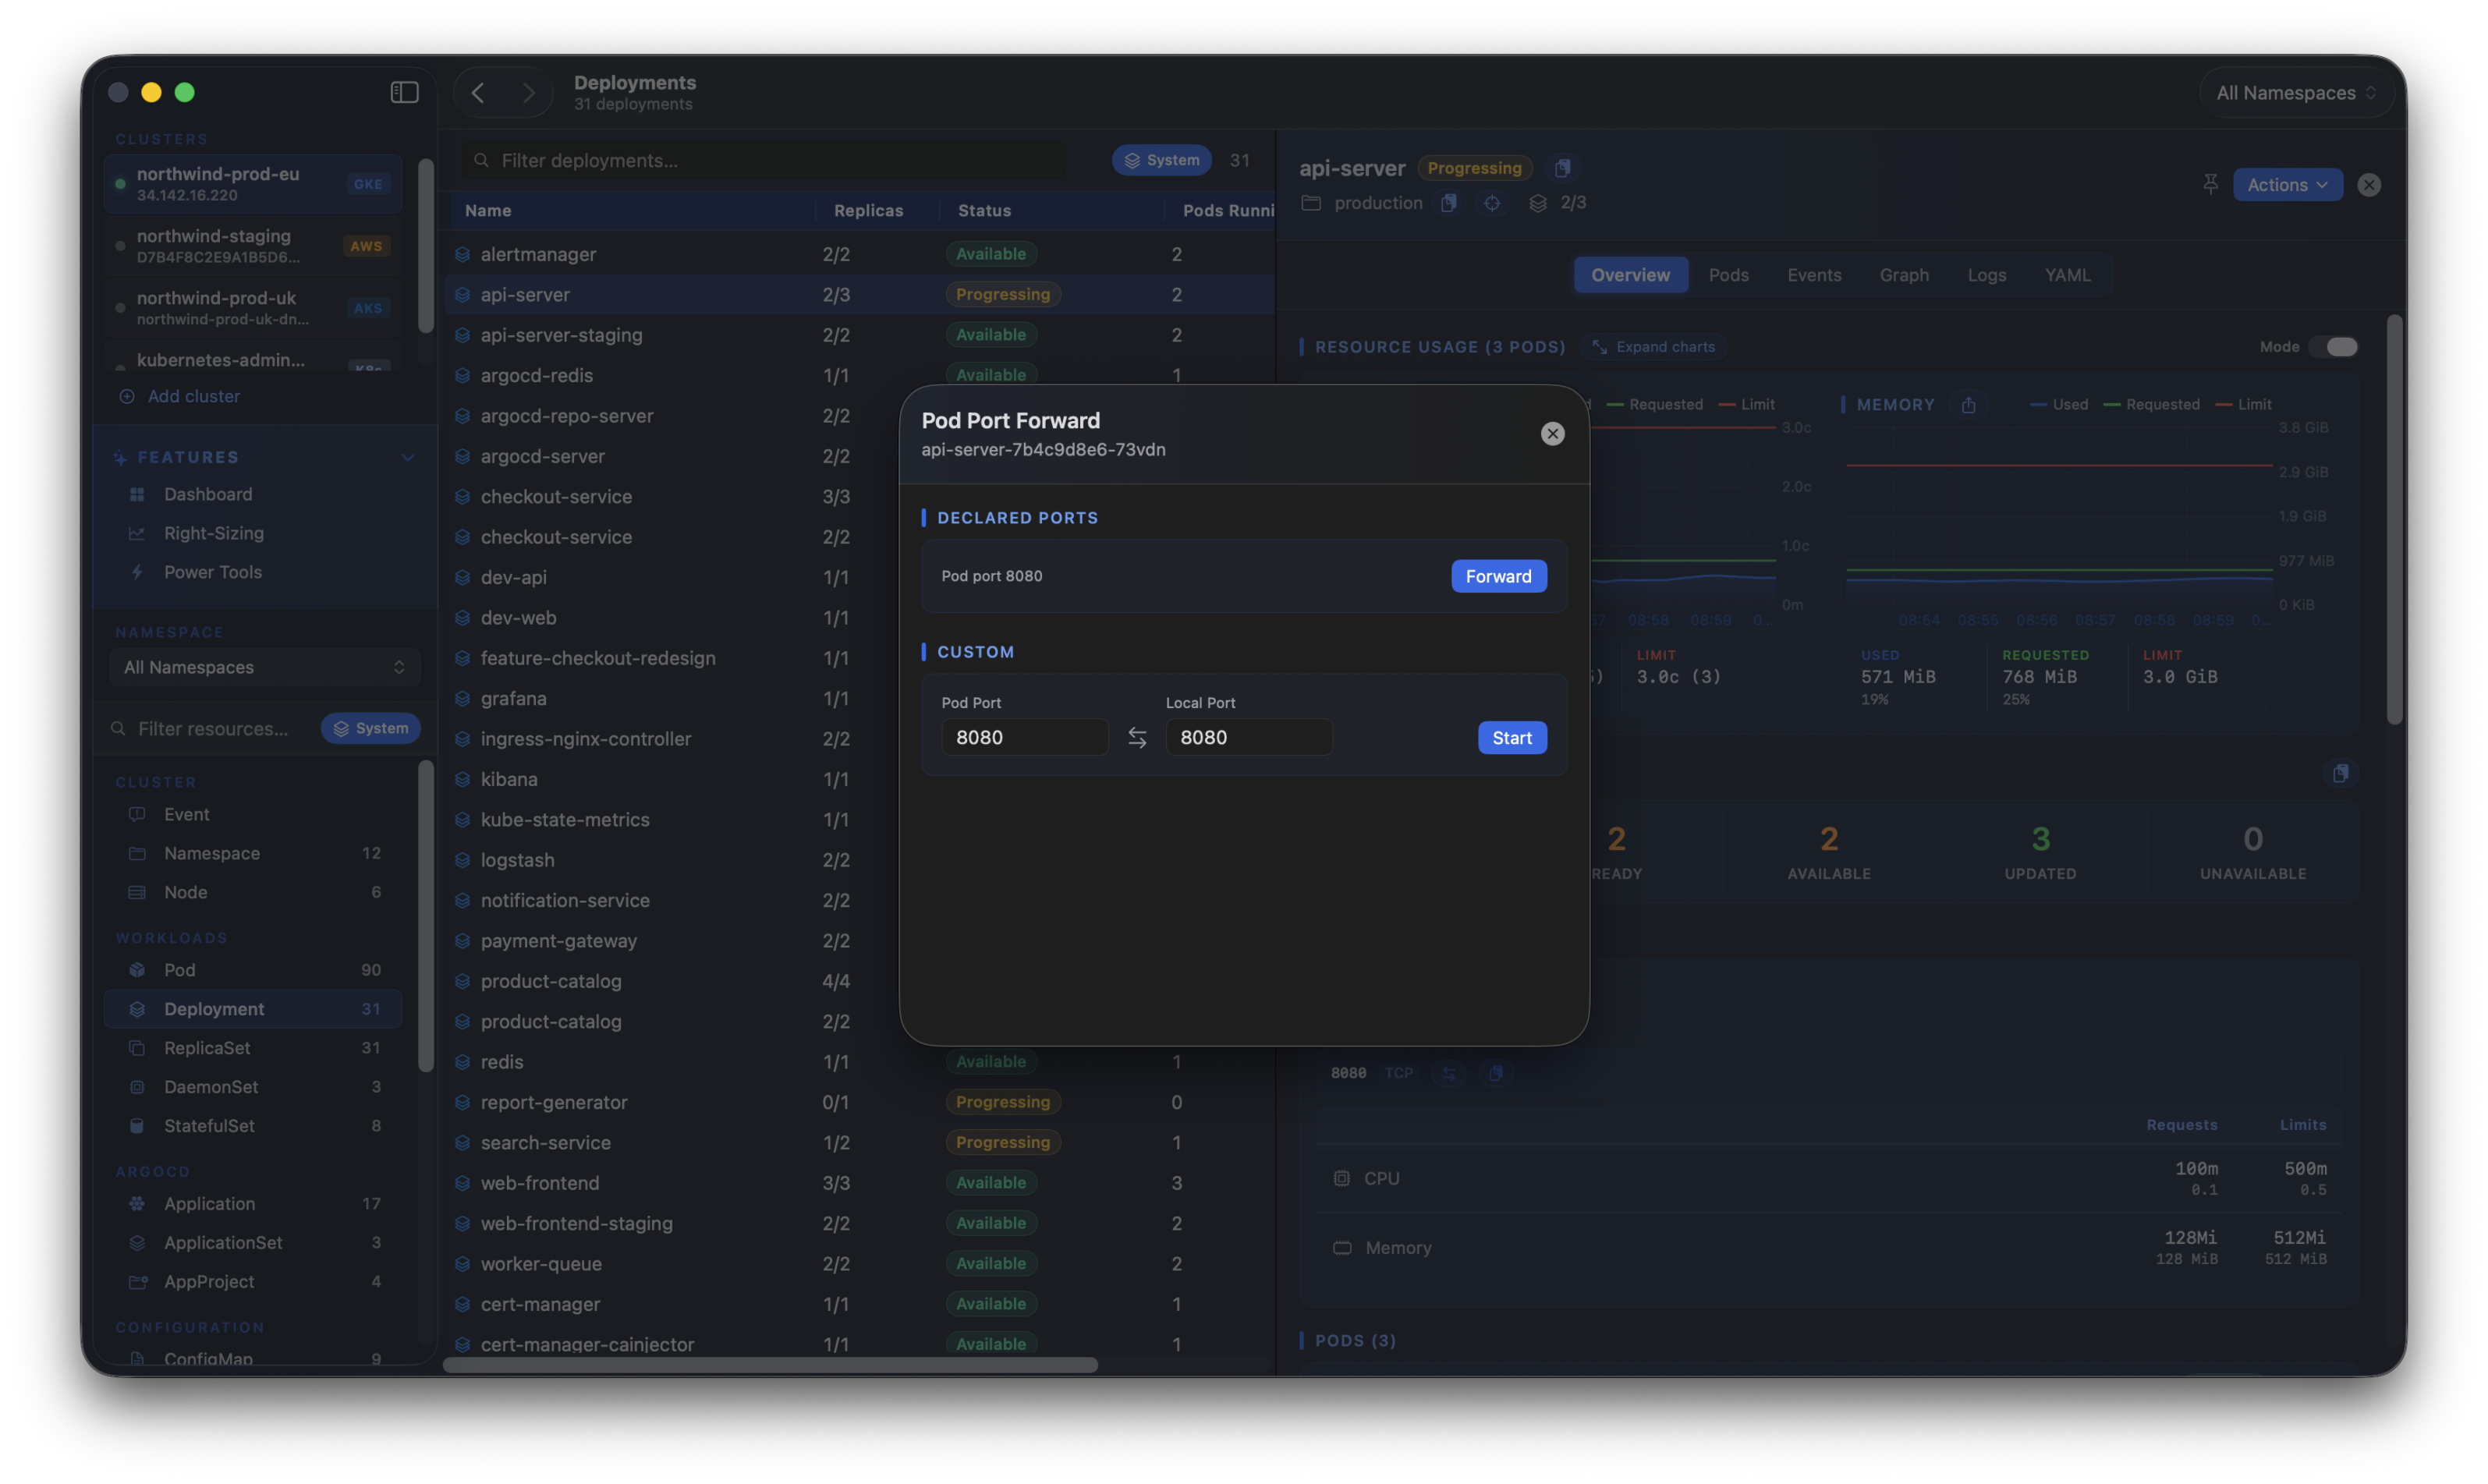
Task: Click the target icon beside production
Action: (1491, 203)
